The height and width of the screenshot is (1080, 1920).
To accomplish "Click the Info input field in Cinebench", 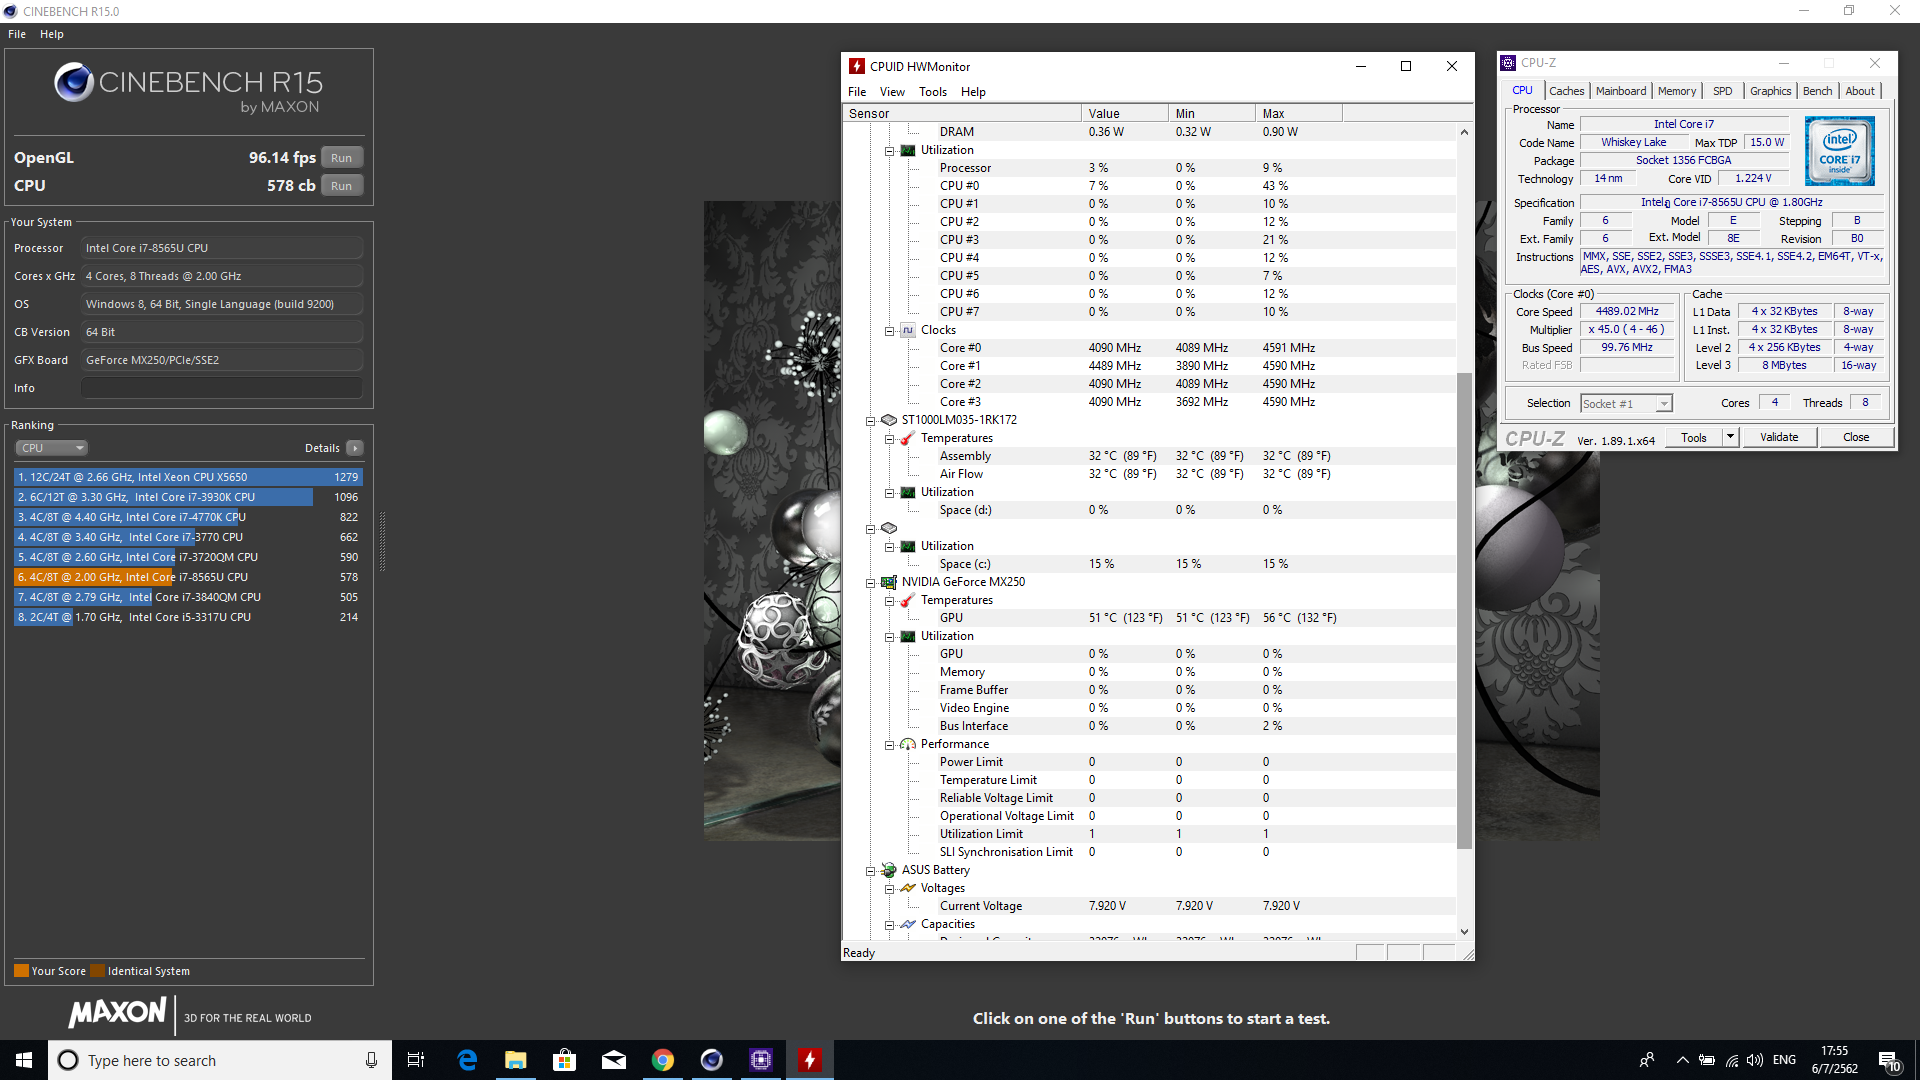I will click(222, 388).
